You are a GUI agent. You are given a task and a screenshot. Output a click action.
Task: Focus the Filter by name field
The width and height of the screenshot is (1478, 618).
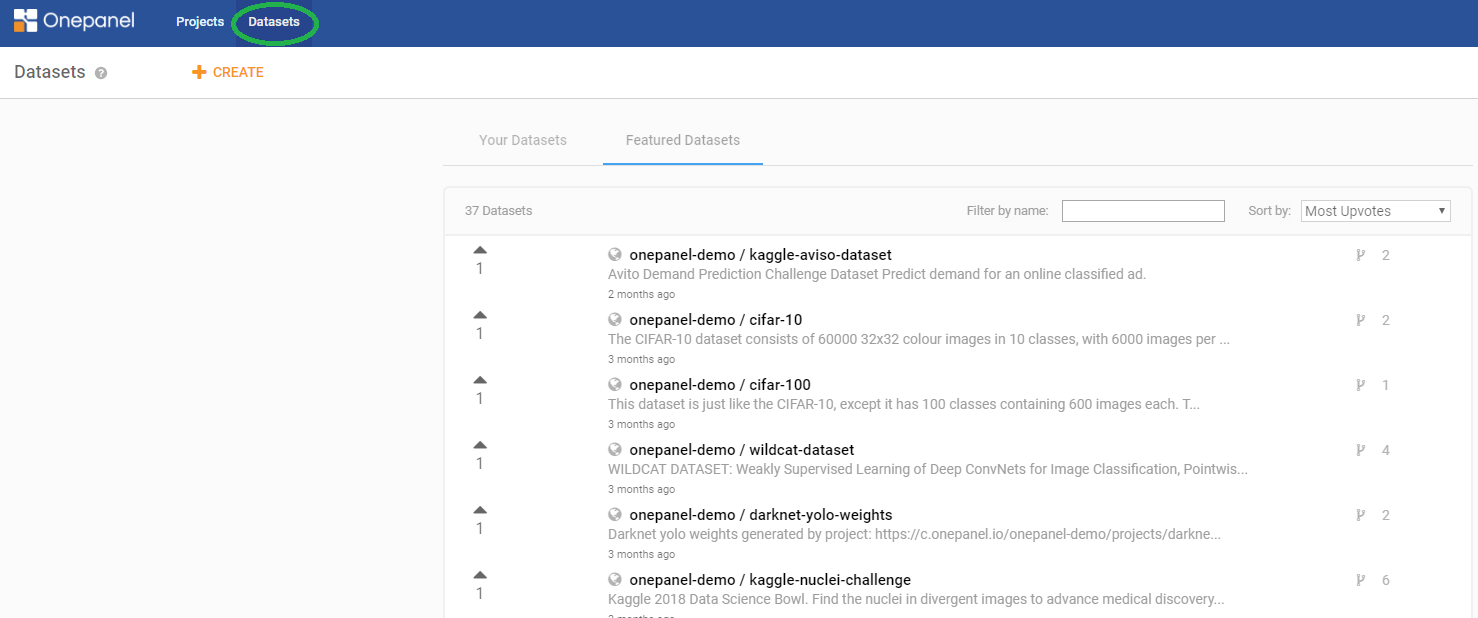1143,211
